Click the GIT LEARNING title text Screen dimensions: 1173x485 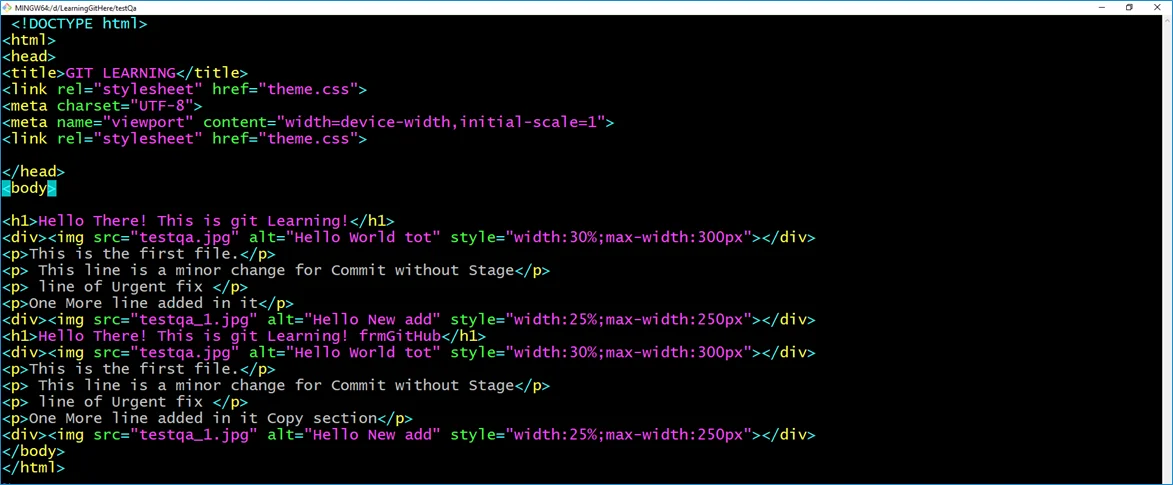tap(120, 73)
